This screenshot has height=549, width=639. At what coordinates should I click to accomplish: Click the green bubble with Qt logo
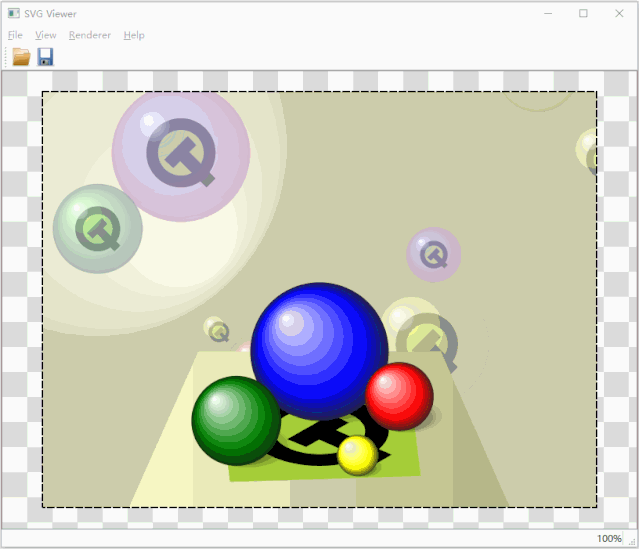(x=97, y=229)
